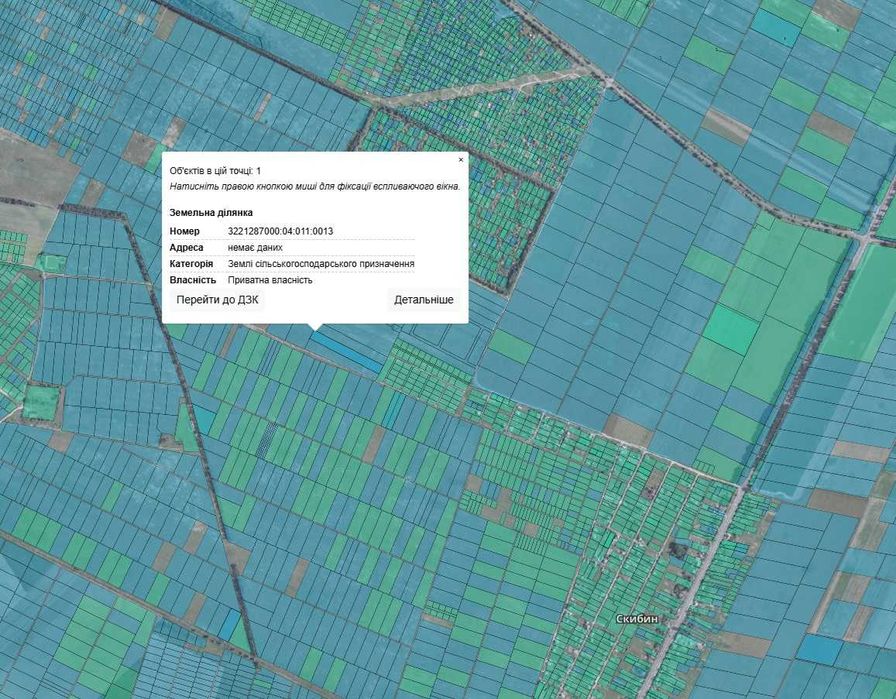Close the parcel info popup

pos(461,160)
